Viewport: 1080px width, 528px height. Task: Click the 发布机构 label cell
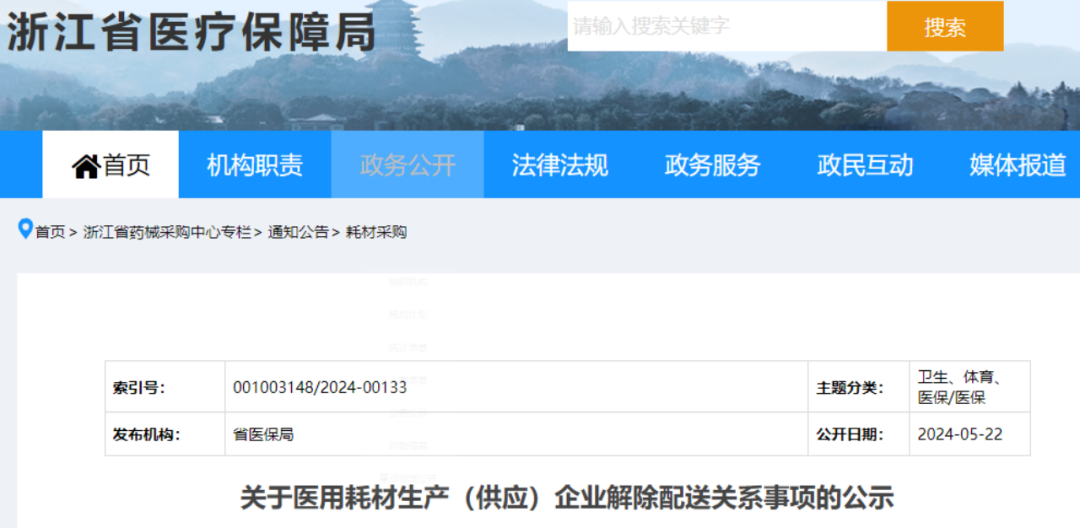(x=165, y=434)
